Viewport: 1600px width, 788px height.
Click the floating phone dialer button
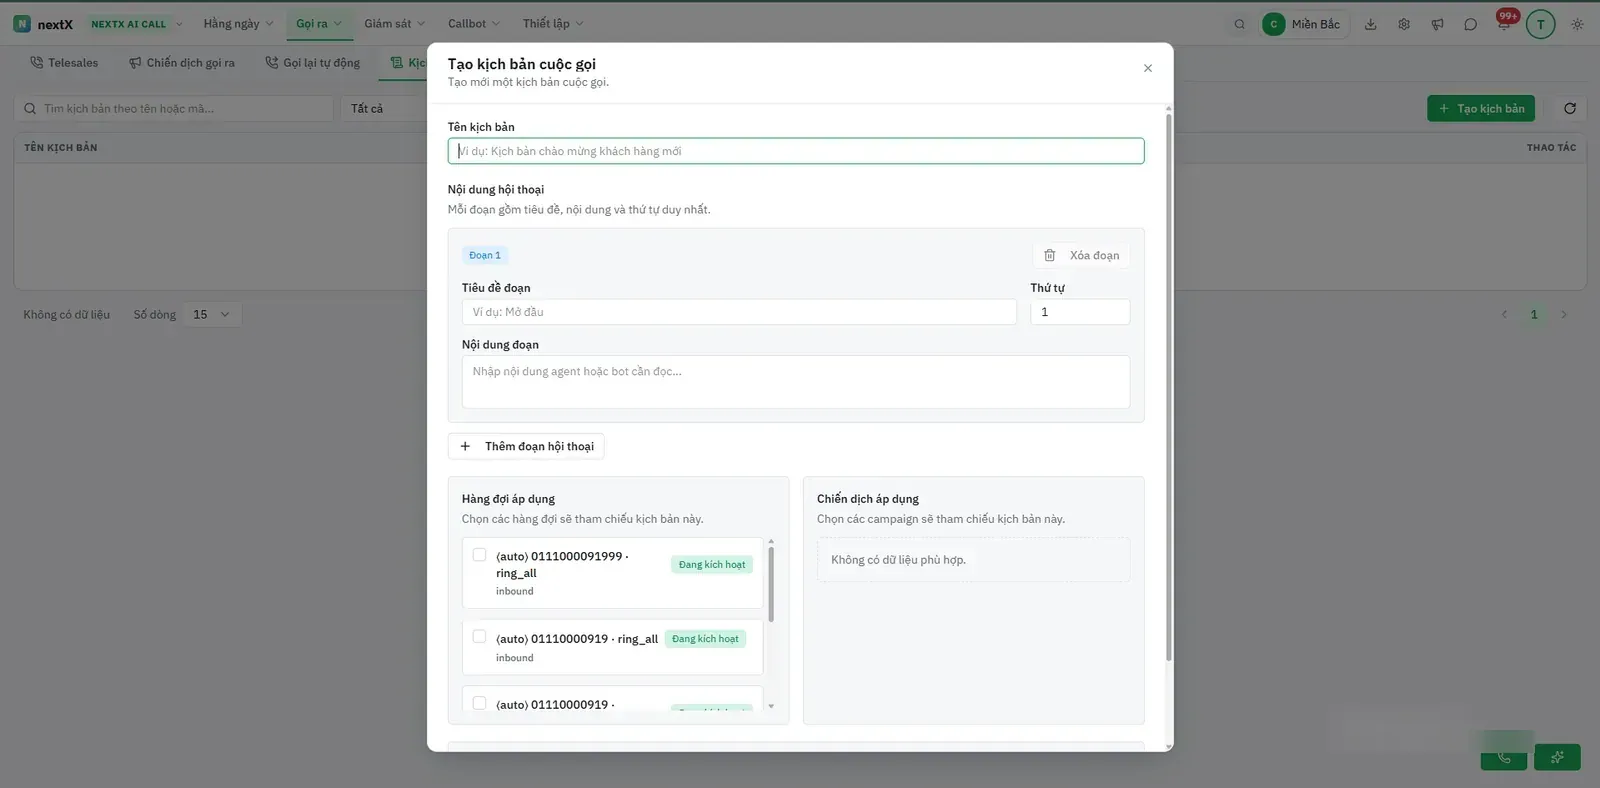(1504, 757)
